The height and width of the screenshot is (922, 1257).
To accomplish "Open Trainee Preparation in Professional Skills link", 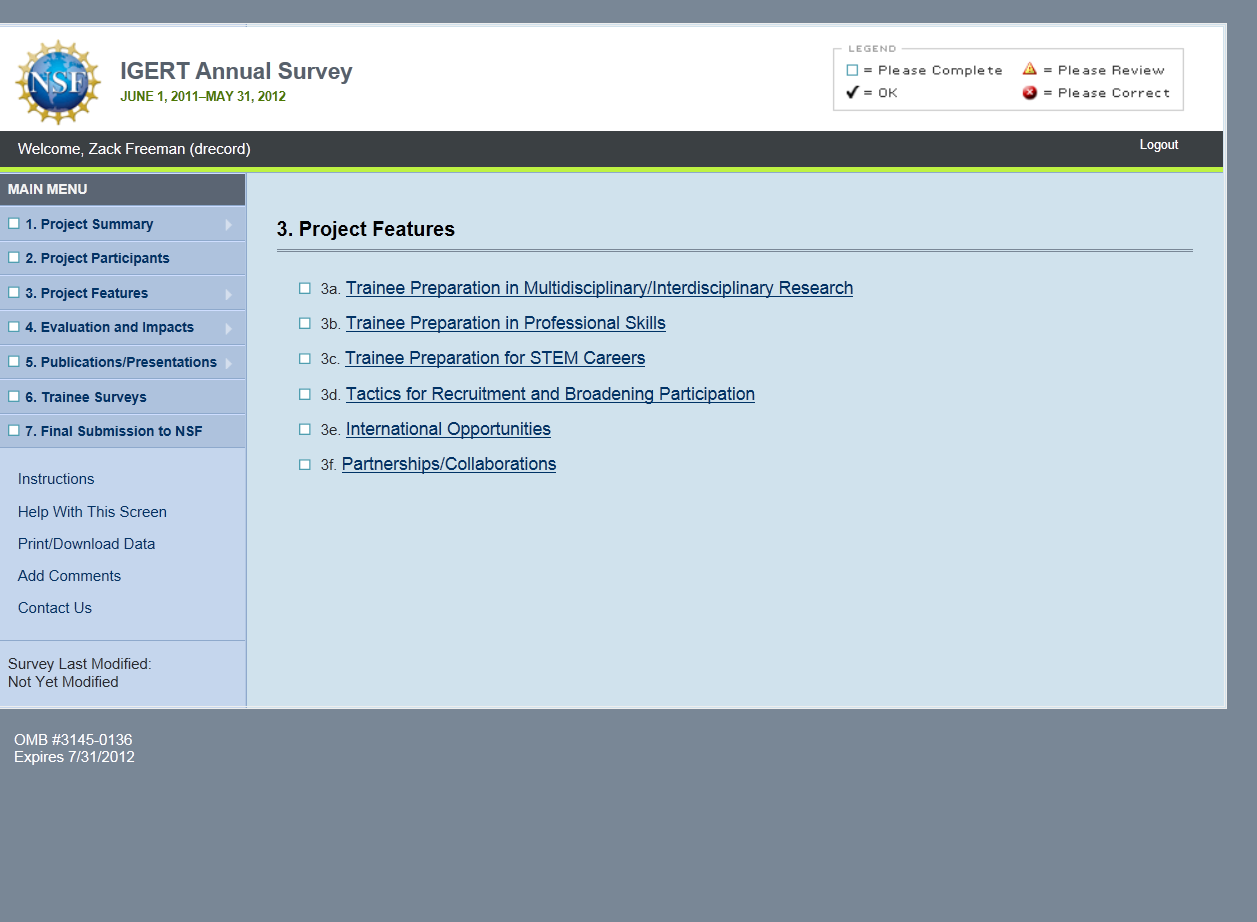I will (x=505, y=323).
